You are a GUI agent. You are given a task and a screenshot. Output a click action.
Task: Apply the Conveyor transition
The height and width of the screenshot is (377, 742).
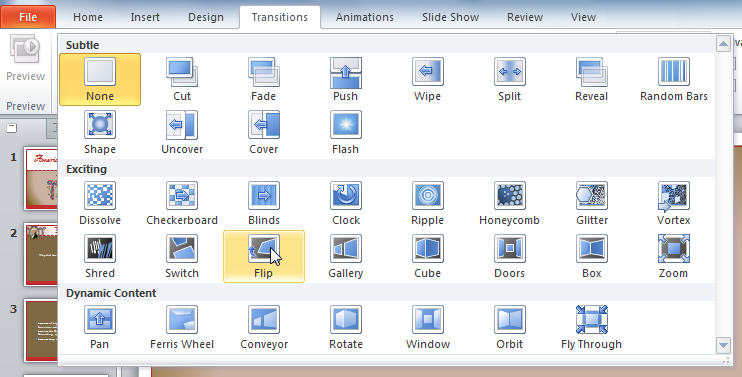point(264,327)
